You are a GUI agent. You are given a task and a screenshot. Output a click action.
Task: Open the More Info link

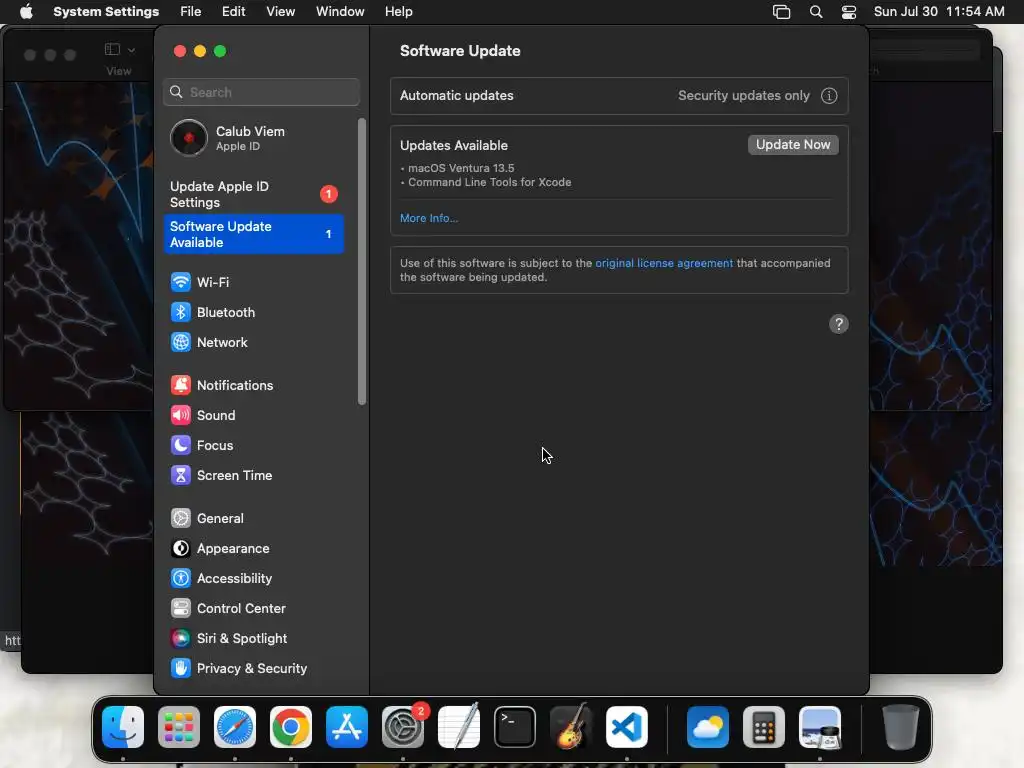[x=428, y=218]
